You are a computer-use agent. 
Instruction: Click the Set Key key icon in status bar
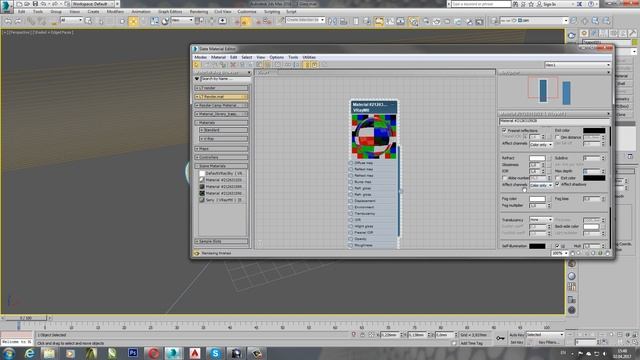[500, 338]
